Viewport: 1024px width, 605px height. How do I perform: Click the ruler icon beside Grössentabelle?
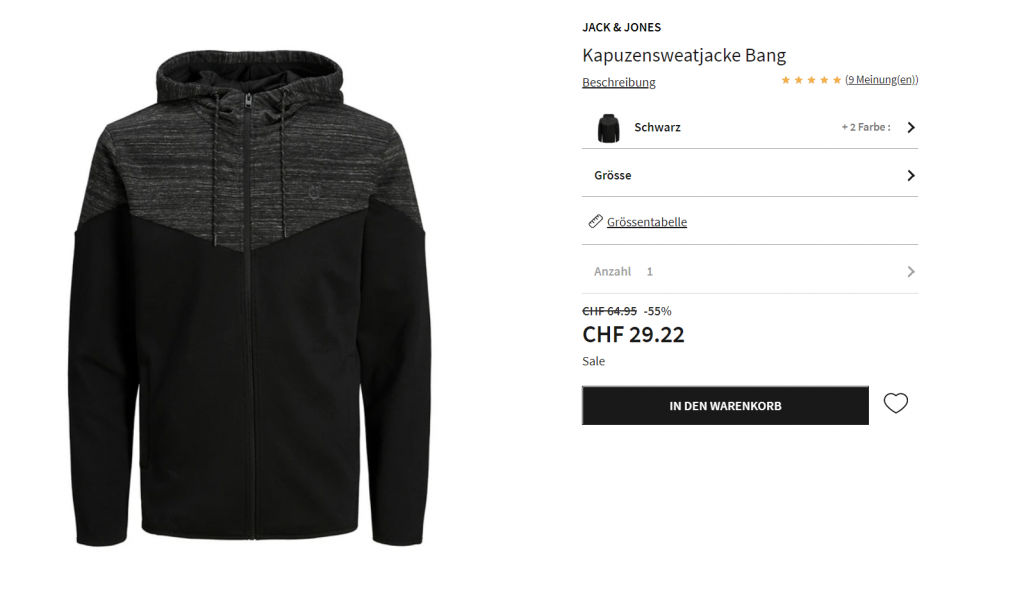click(x=595, y=221)
